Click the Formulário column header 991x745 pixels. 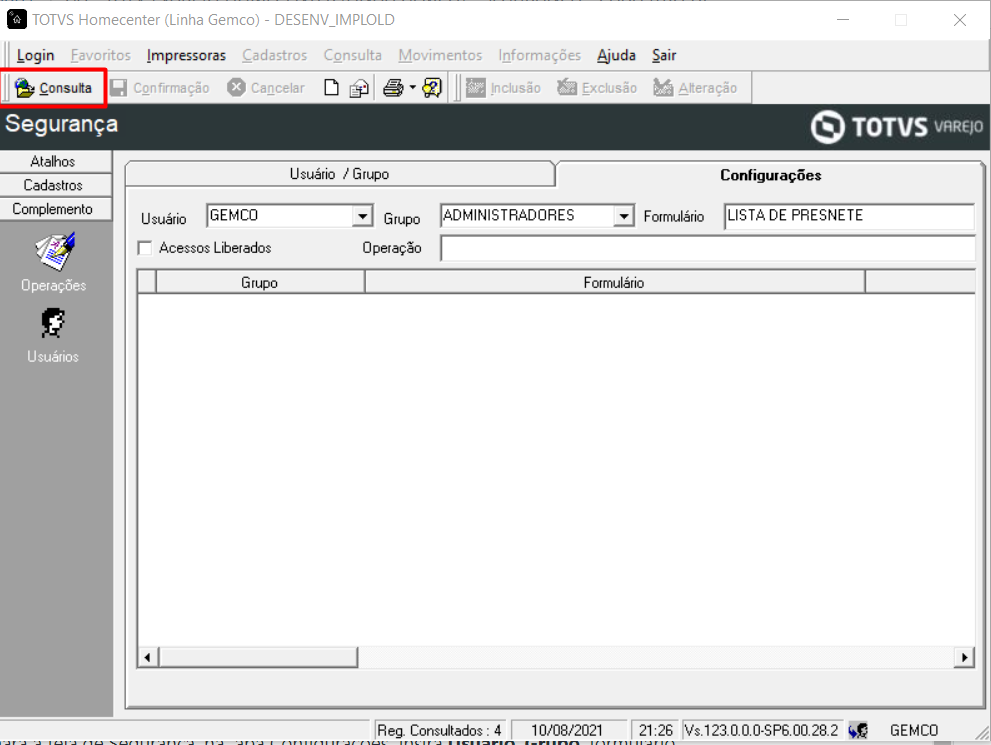point(614,282)
